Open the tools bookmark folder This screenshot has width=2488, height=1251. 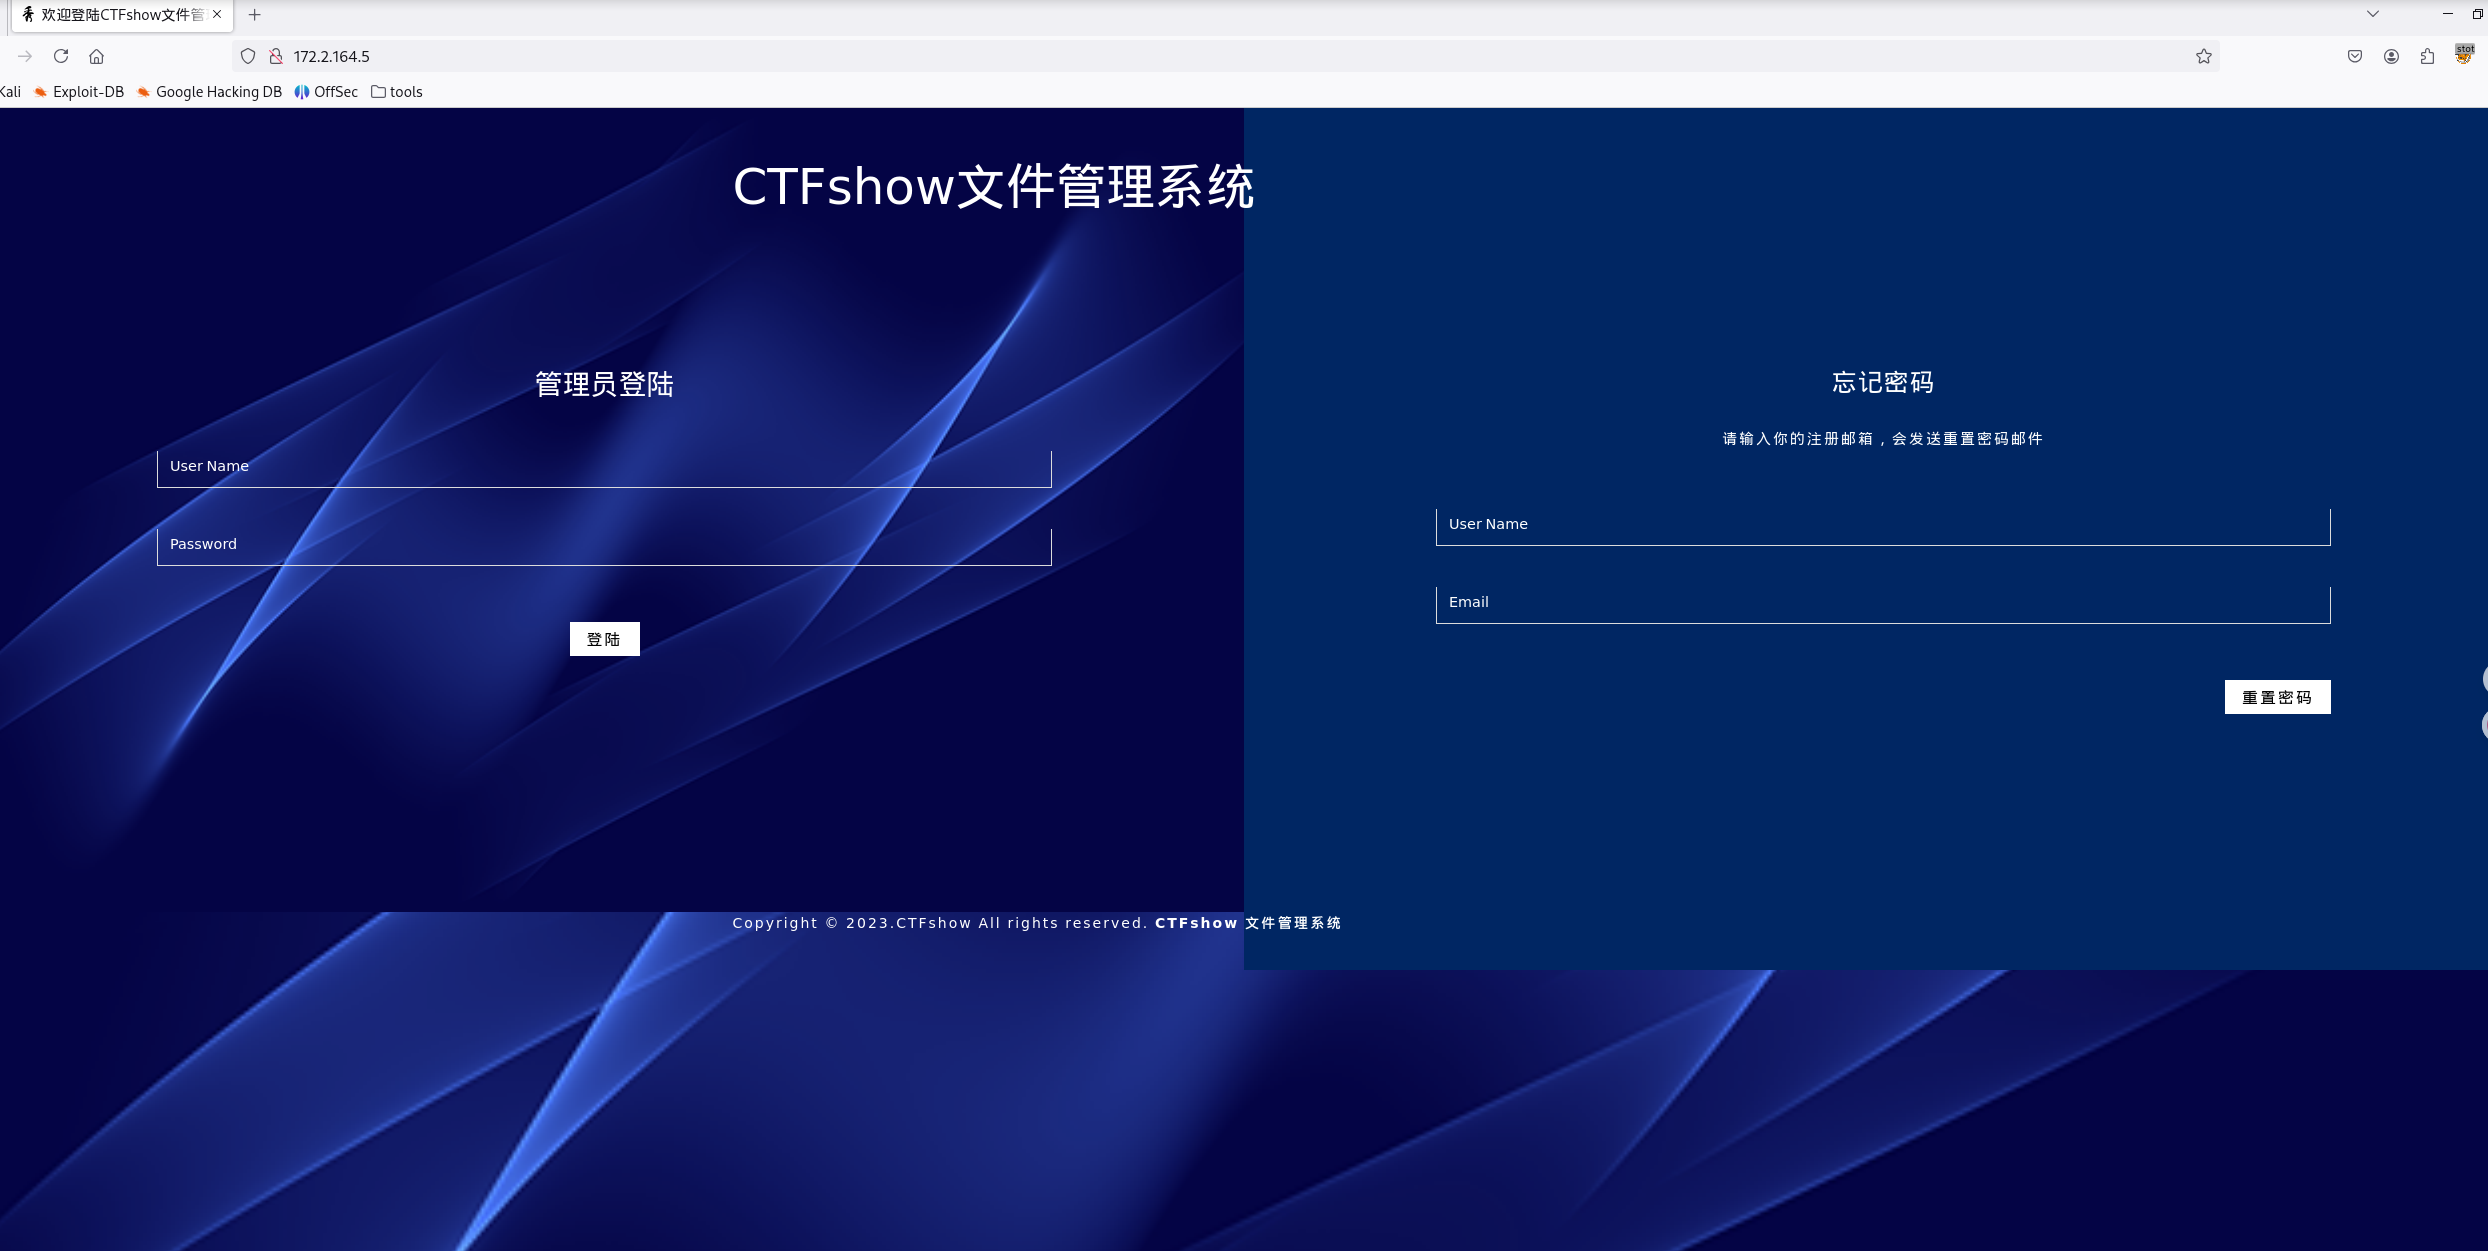coord(397,92)
